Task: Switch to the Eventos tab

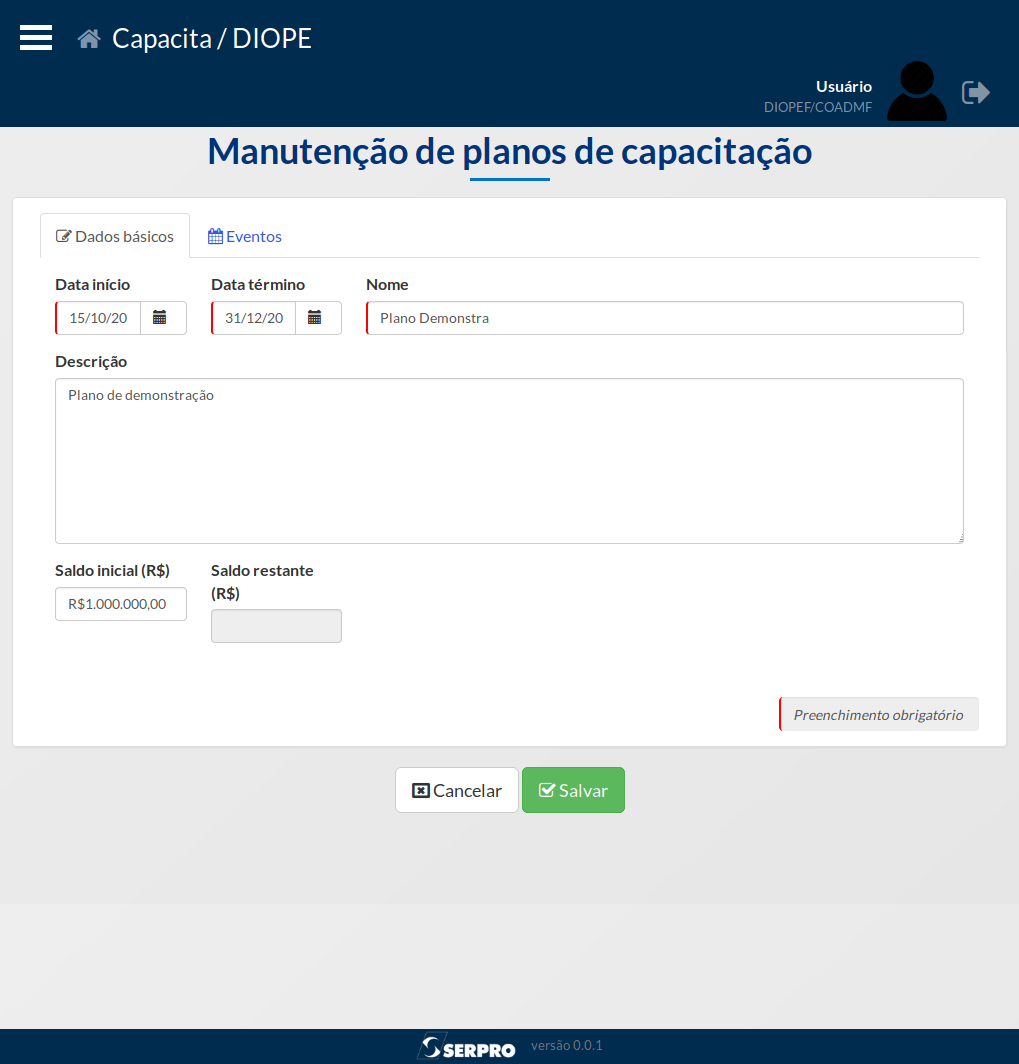Action: pyautogui.click(x=244, y=236)
